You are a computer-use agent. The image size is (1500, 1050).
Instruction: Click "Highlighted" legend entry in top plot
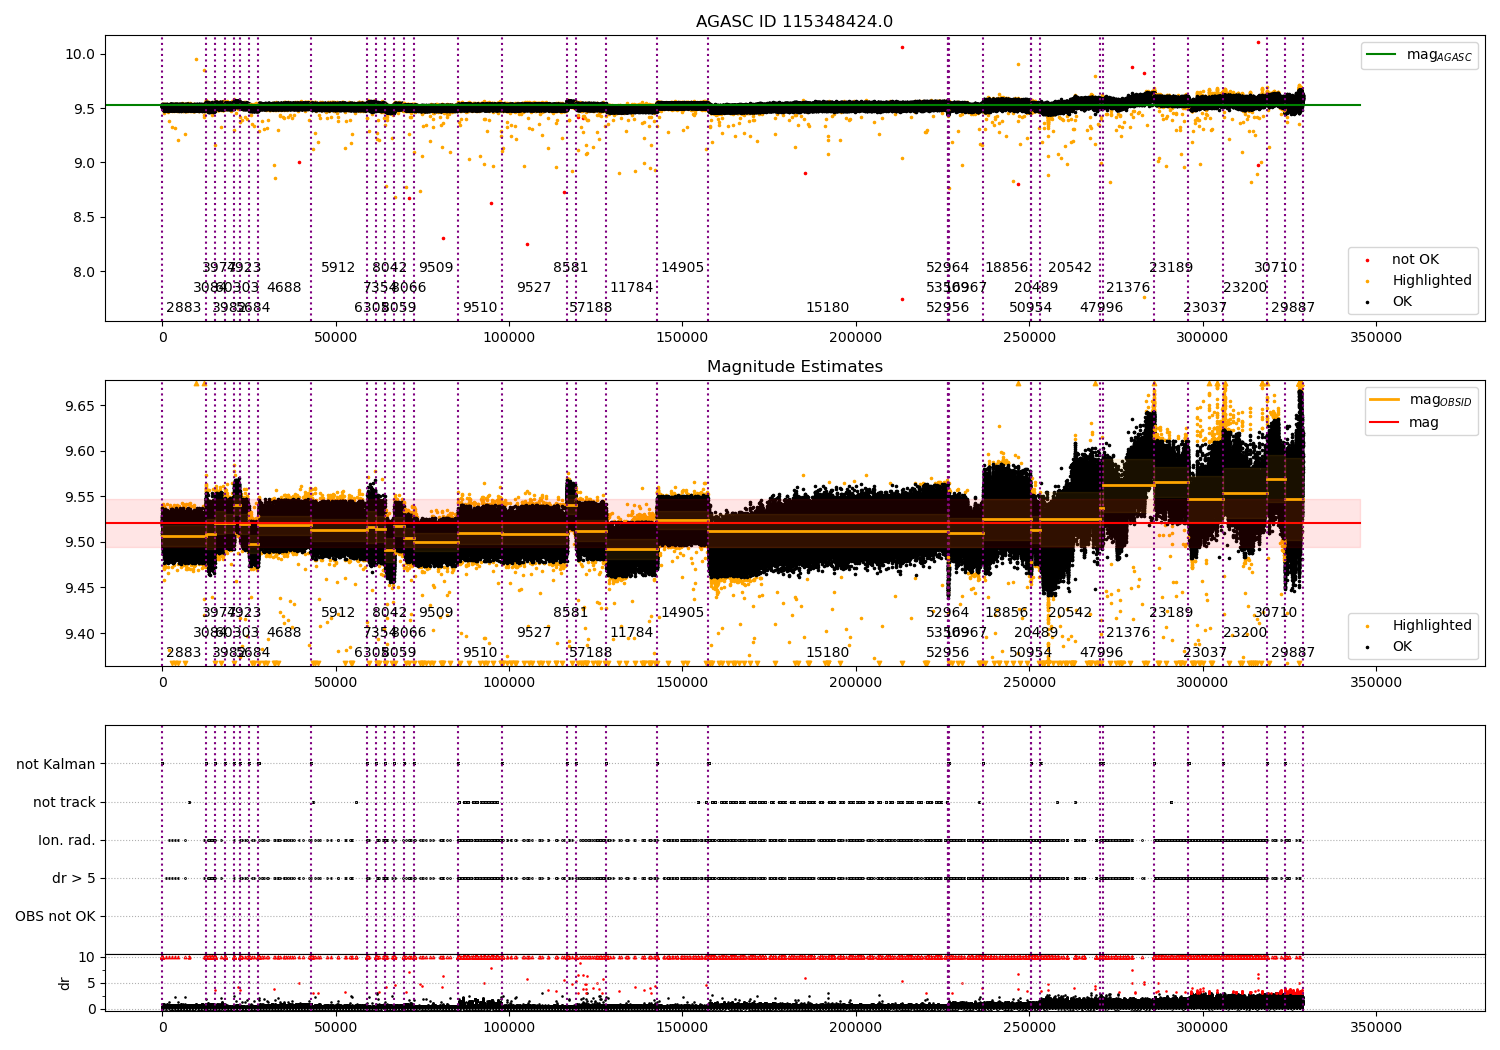tap(1431, 281)
